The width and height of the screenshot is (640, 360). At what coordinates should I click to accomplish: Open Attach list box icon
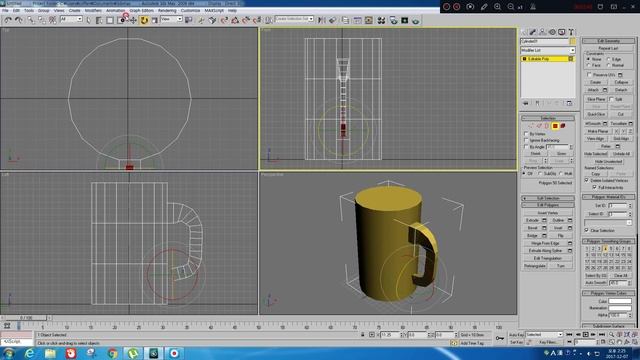click(605, 90)
